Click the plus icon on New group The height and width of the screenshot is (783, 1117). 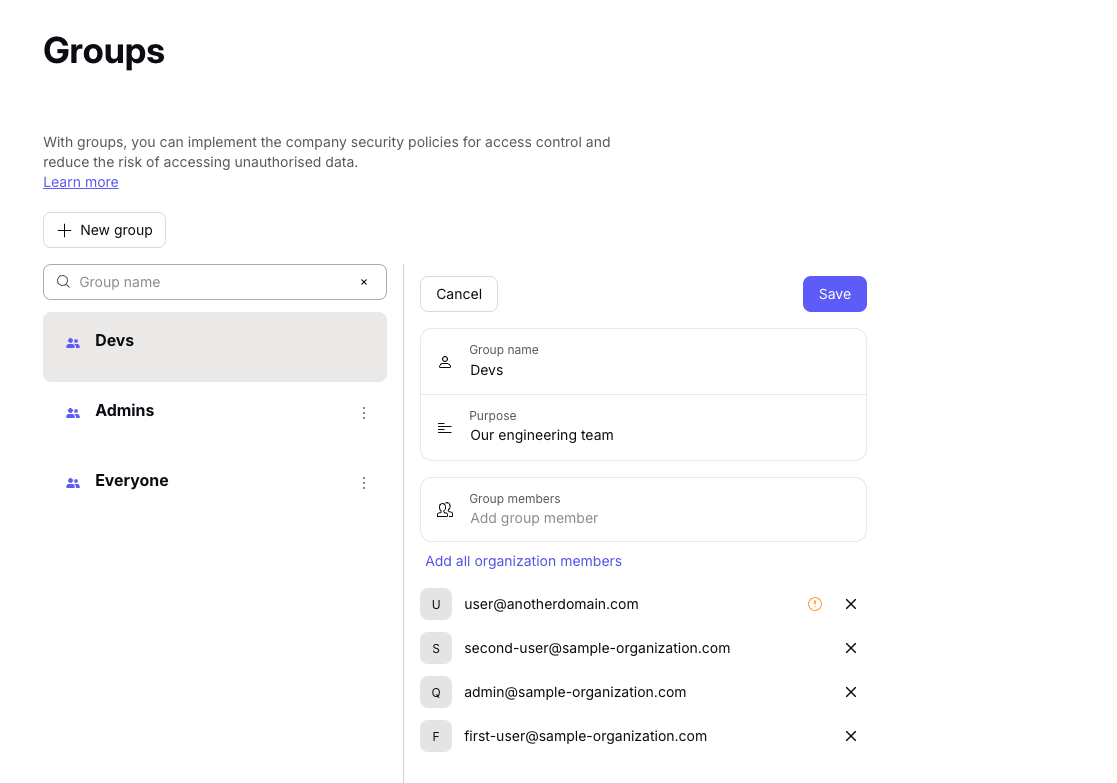pyautogui.click(x=63, y=230)
